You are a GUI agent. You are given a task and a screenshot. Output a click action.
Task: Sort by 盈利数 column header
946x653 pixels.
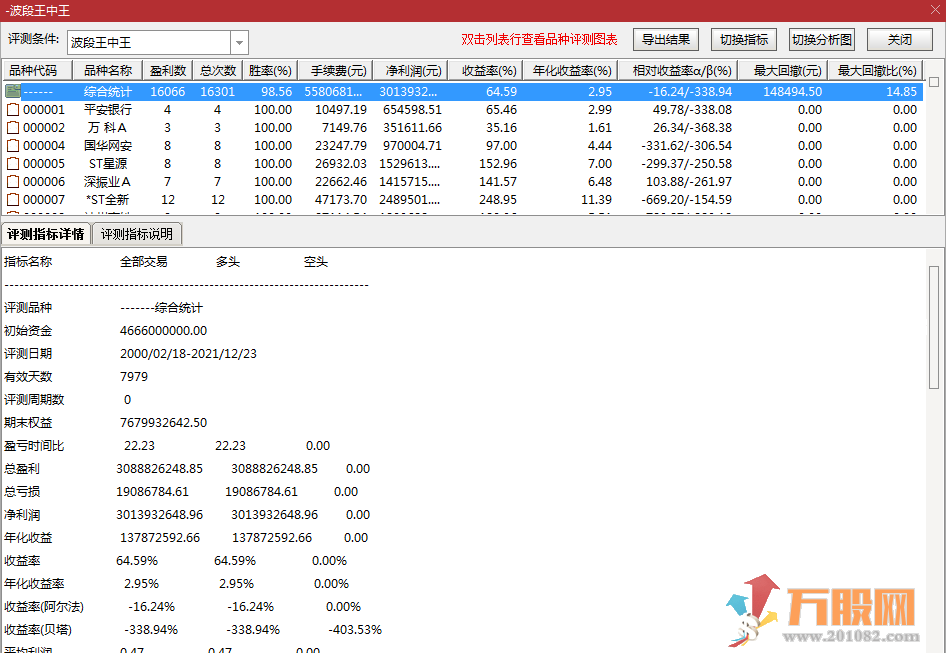click(x=168, y=71)
